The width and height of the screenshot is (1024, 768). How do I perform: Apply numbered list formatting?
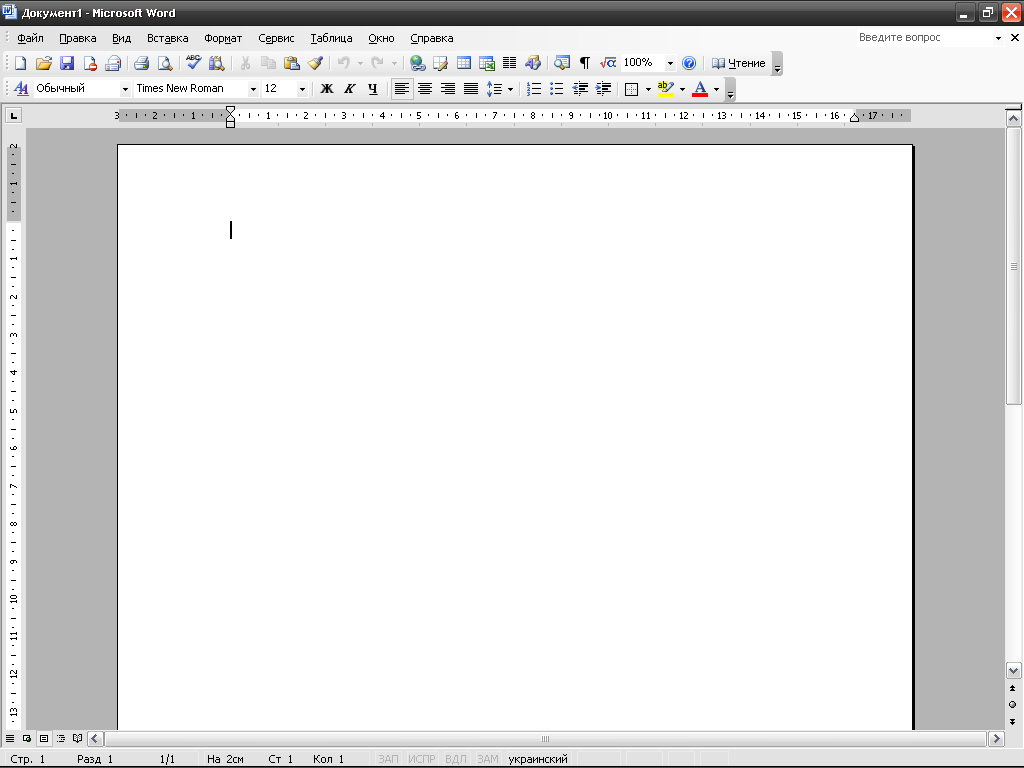(x=534, y=89)
